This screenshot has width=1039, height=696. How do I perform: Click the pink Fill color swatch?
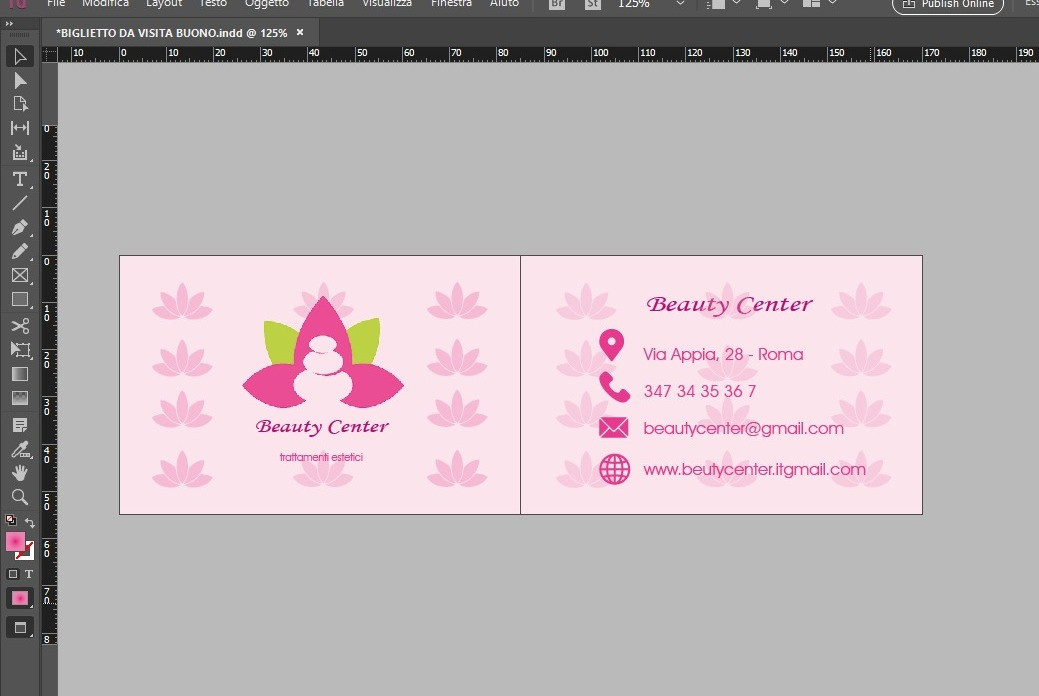tap(15, 542)
